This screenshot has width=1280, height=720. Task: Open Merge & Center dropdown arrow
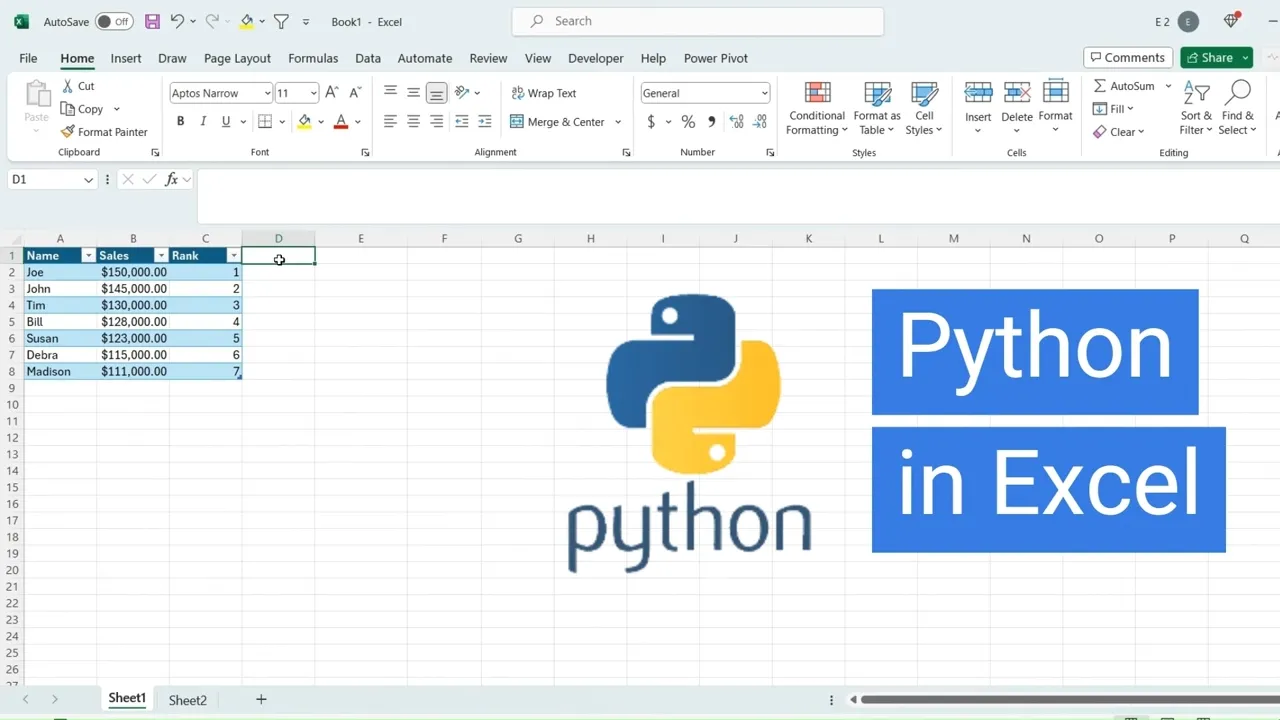[x=618, y=122]
